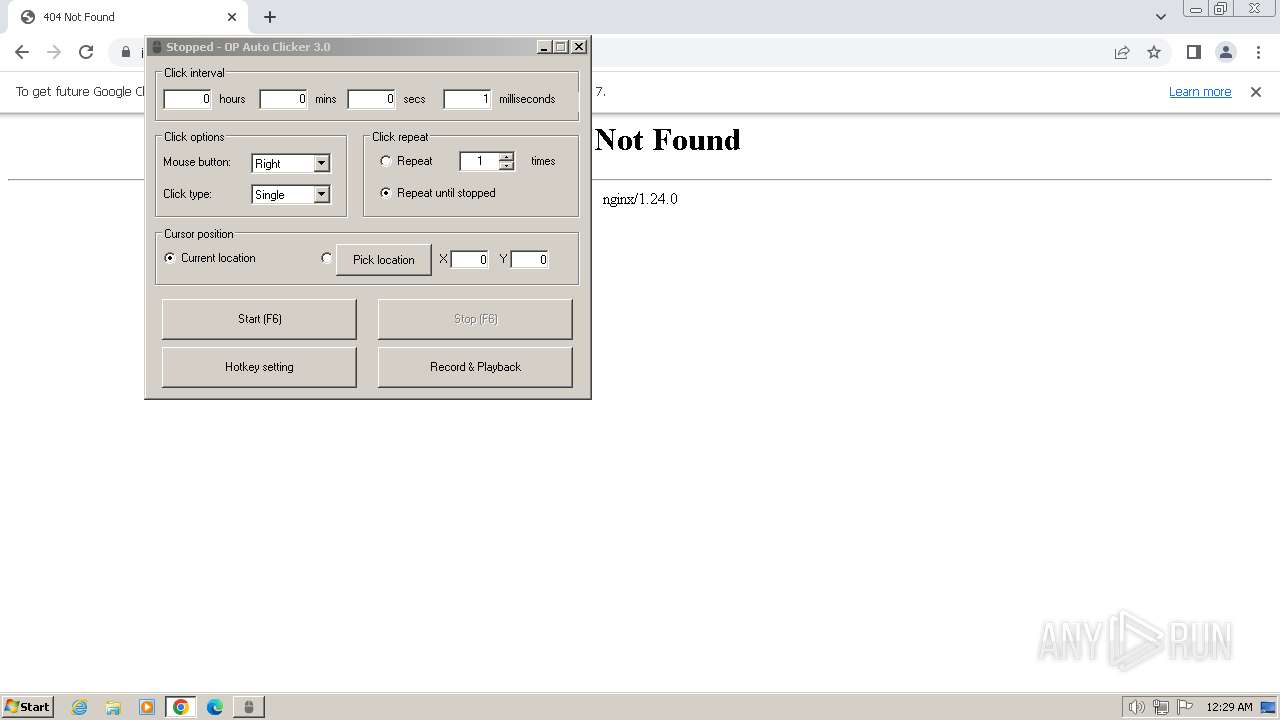Image resolution: width=1280 pixels, height=720 pixels.
Task: Click the Chrome back arrow
Action: coord(22,52)
